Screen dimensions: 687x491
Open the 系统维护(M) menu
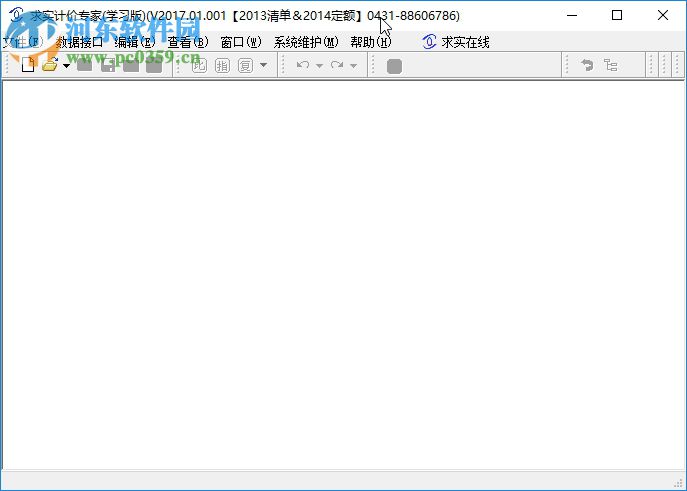point(306,42)
